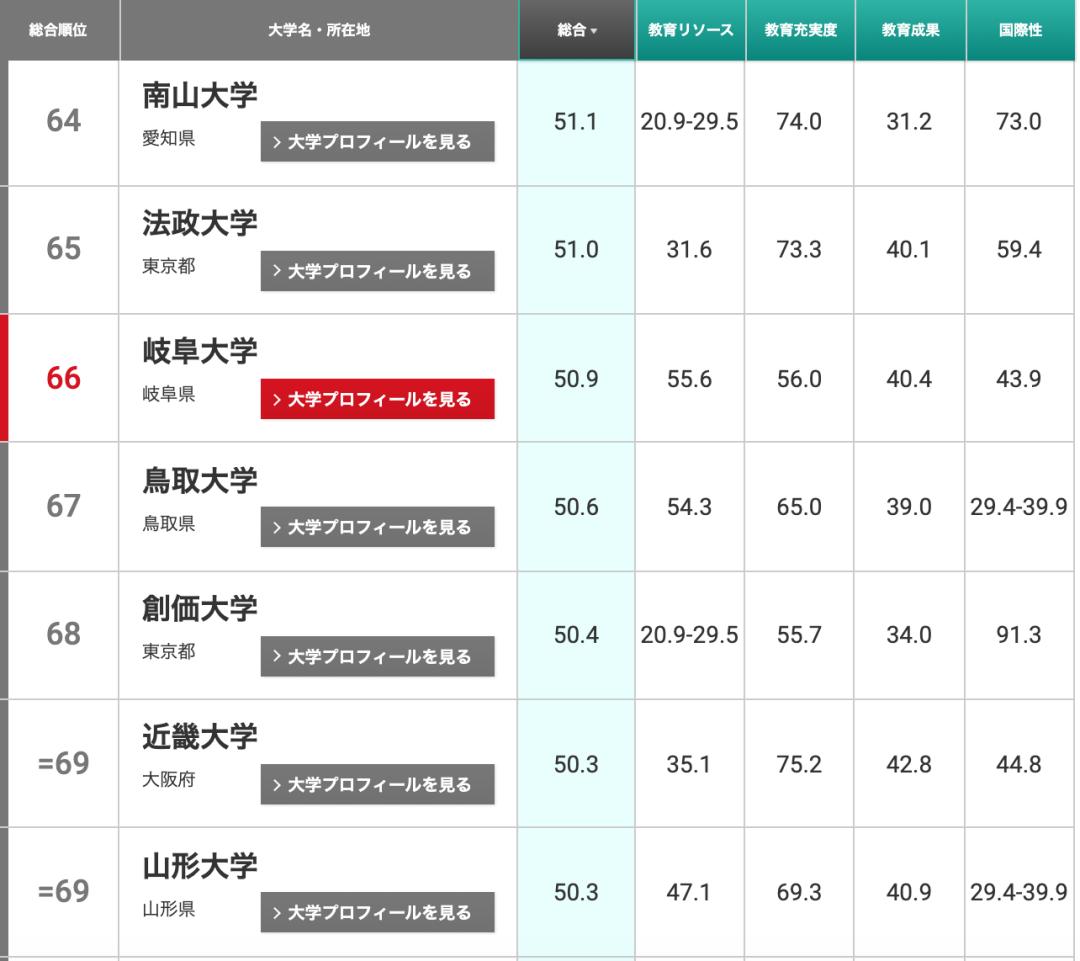1080x961 pixels.
Task: Click the 南山大学 university name
Action: 200,95
